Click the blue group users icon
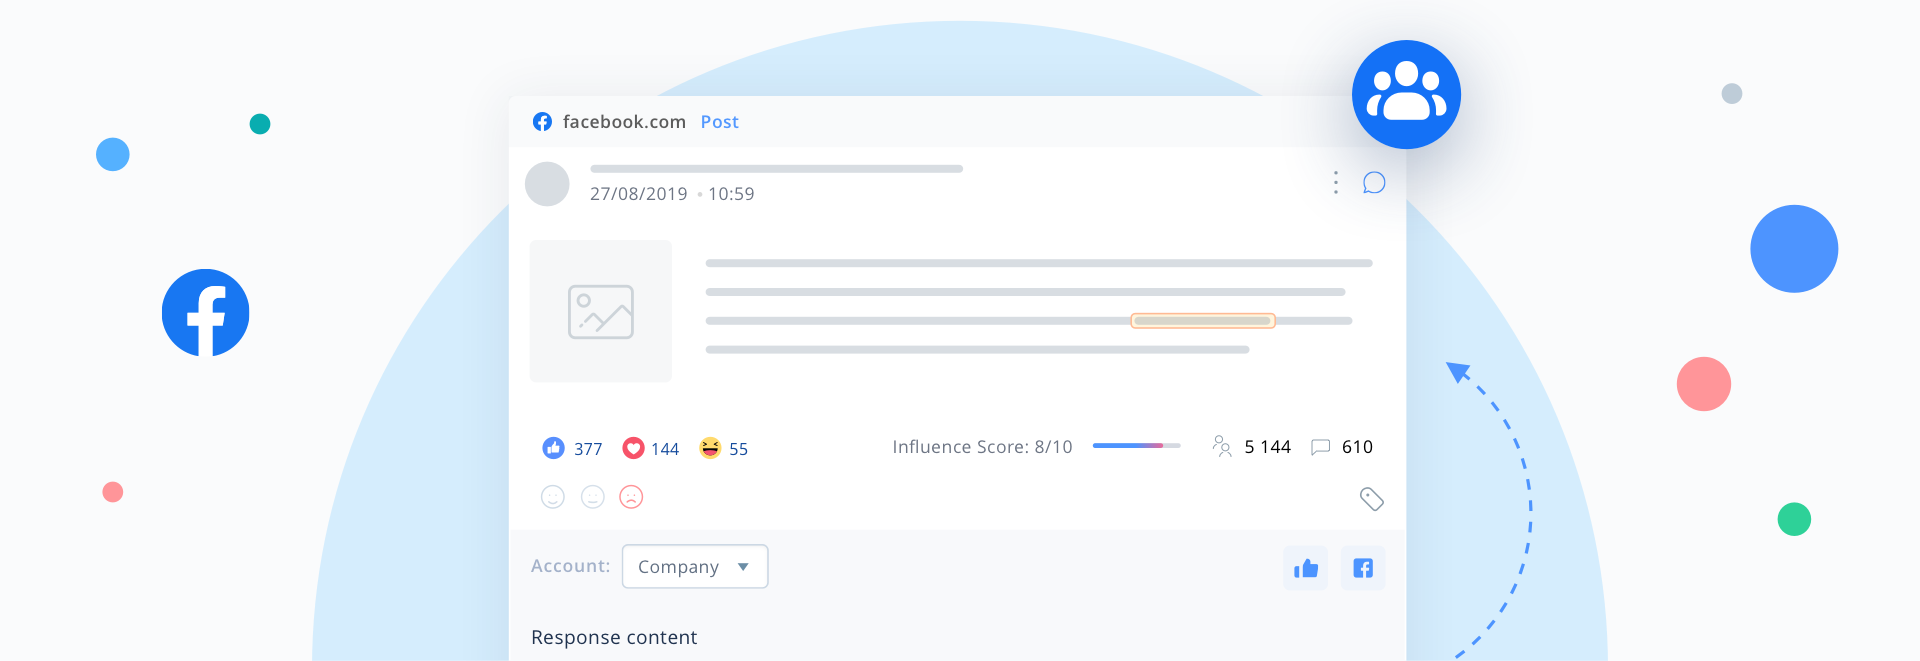This screenshot has width=1920, height=661. click(x=1406, y=95)
